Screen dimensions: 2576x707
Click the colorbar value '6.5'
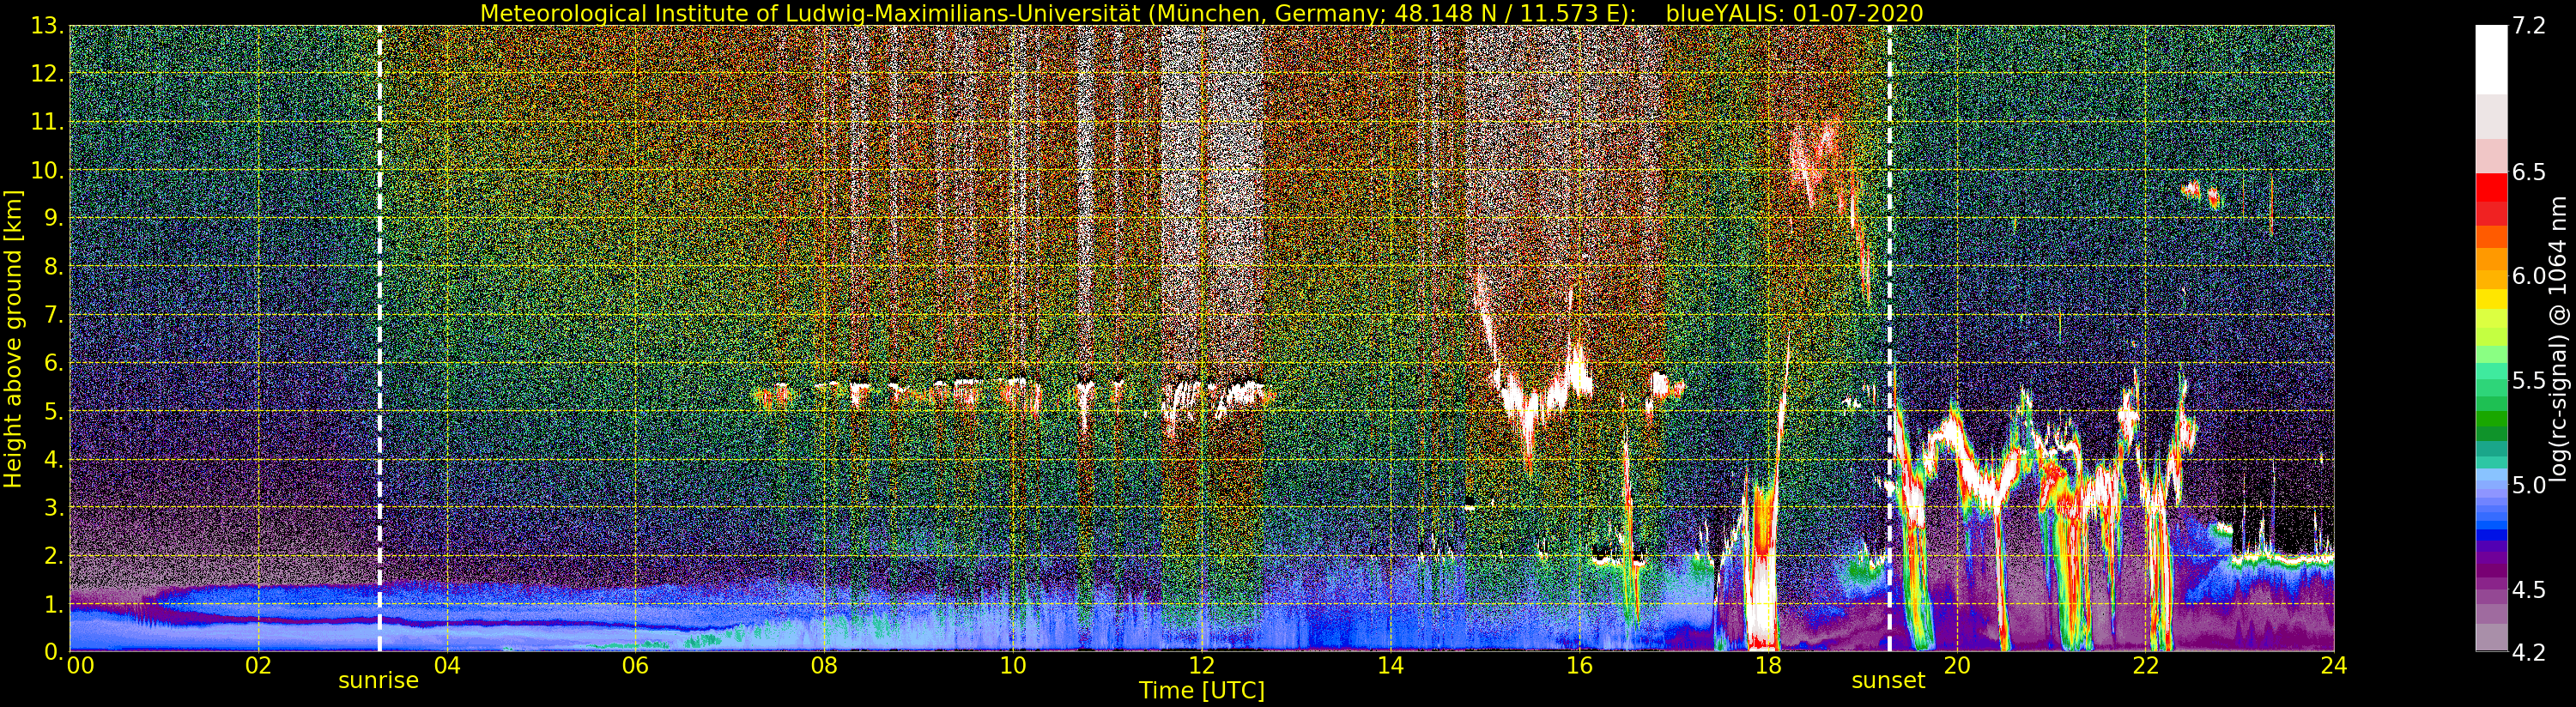click(x=2529, y=172)
